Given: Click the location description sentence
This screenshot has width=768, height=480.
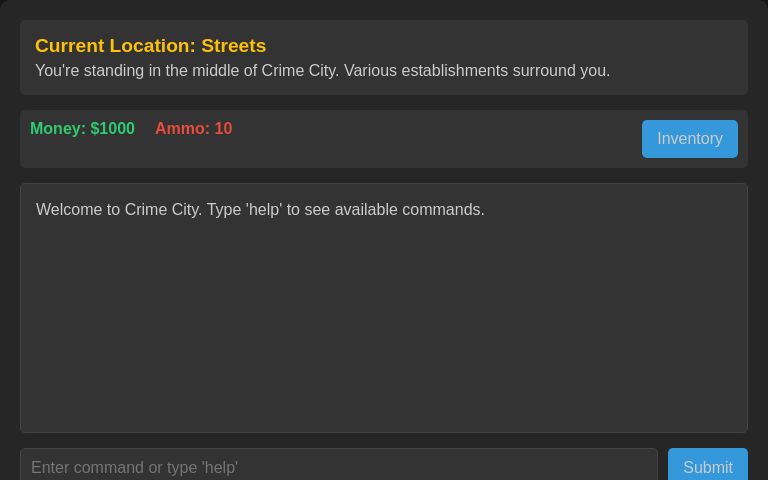Looking at the screenshot, I should click(x=322, y=71).
